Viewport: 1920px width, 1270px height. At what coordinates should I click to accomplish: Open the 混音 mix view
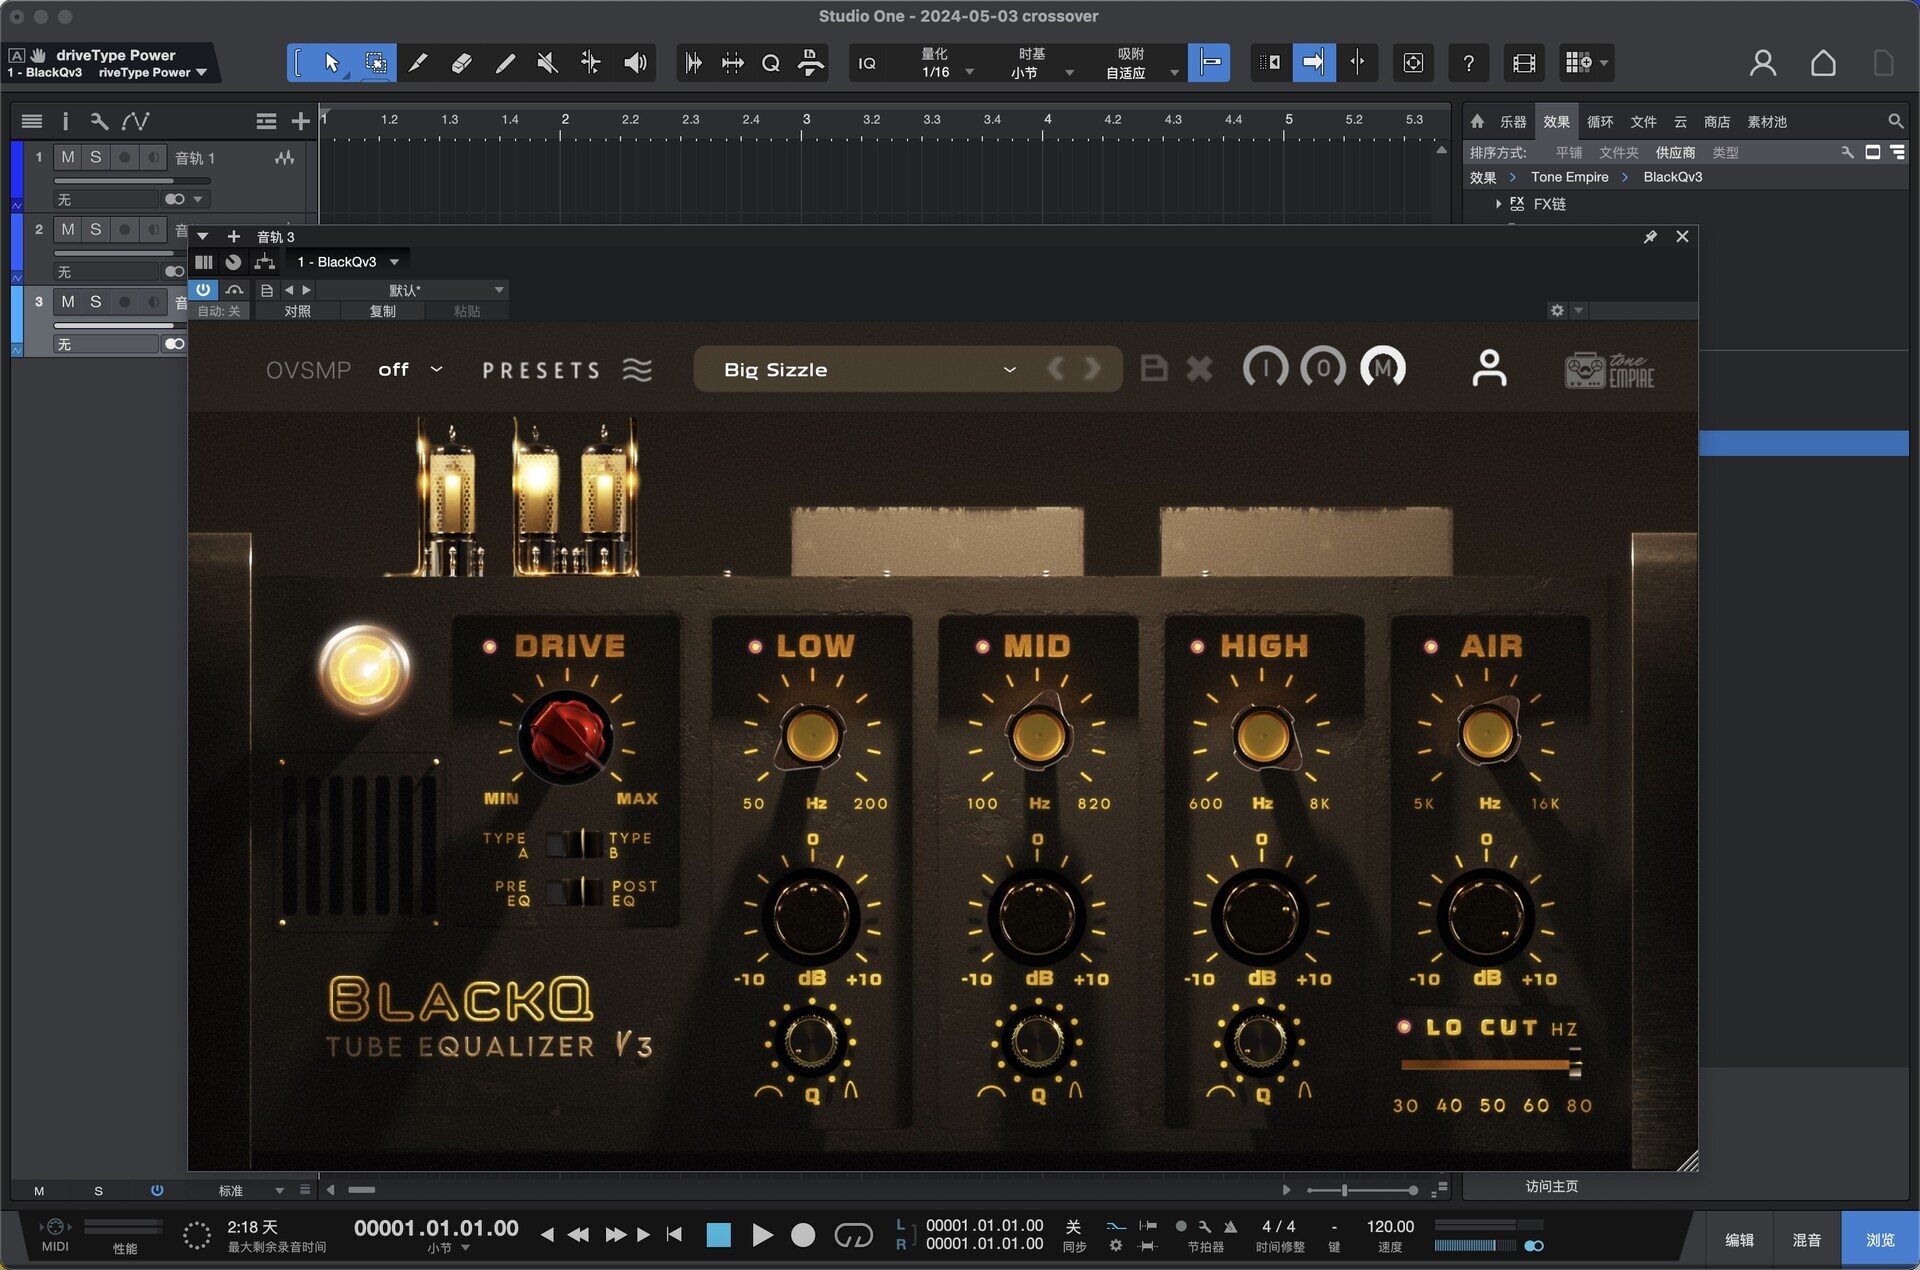point(1806,1240)
